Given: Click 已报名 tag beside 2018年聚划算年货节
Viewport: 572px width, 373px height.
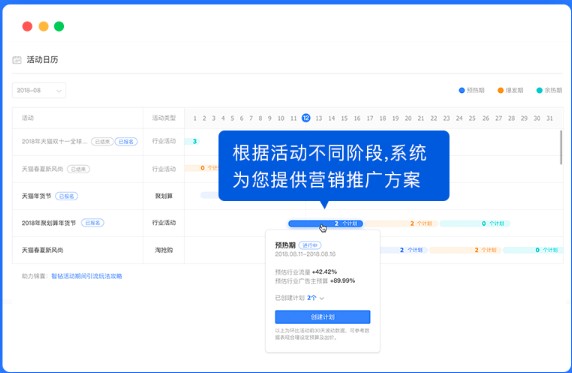Looking at the screenshot, I should tap(92, 223).
